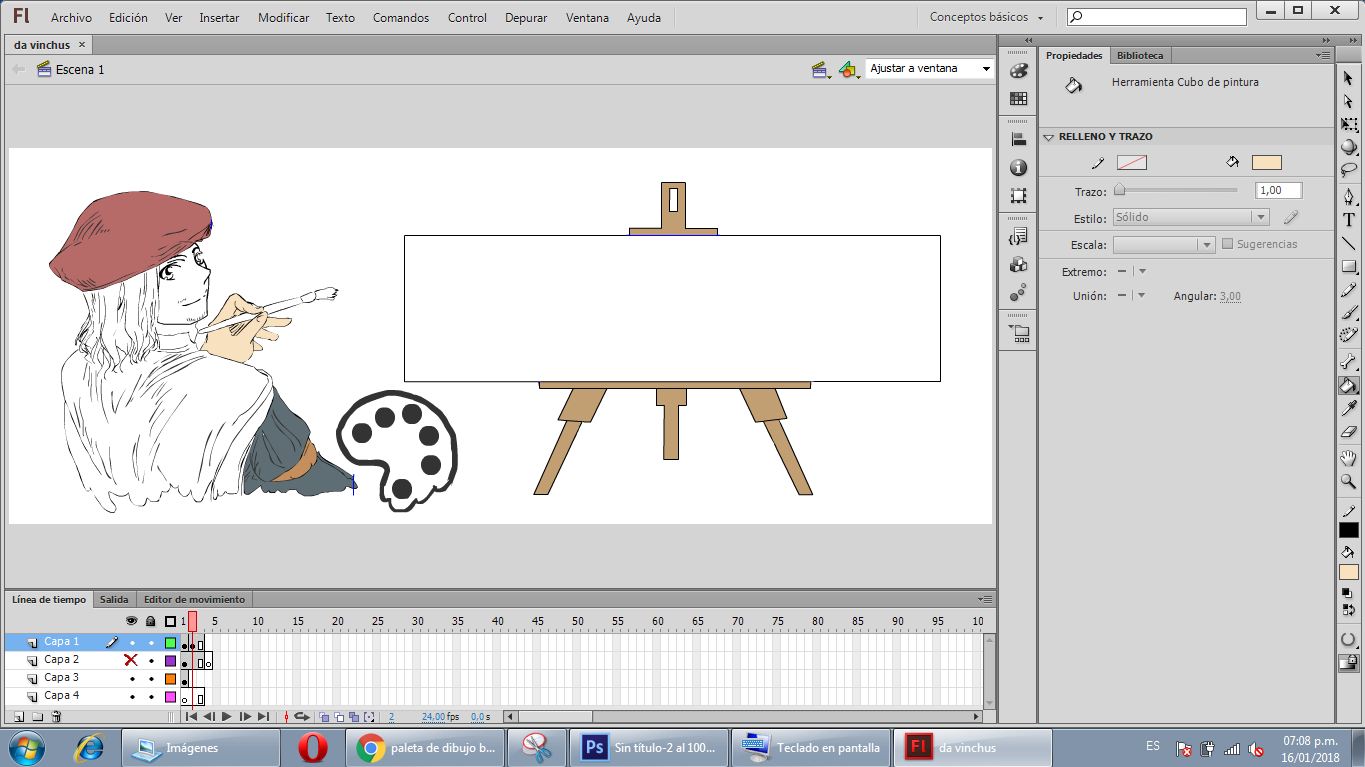Open the Conceptos básicos workspace dropdown
Viewport: 1365px width, 767px height.
986,17
